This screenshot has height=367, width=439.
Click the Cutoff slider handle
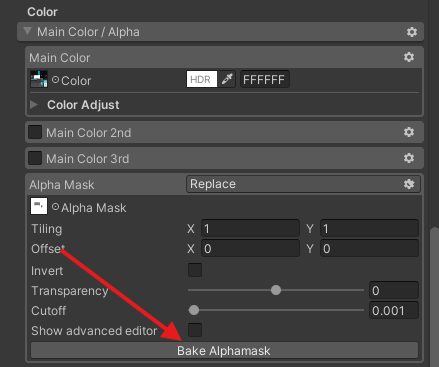coord(194,310)
